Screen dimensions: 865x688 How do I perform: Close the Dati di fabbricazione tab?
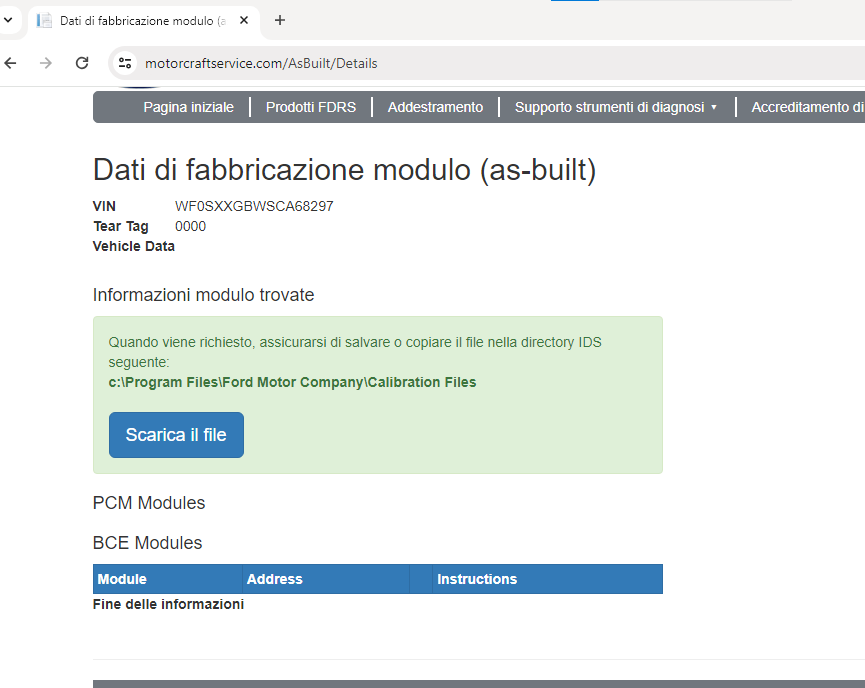point(244,20)
